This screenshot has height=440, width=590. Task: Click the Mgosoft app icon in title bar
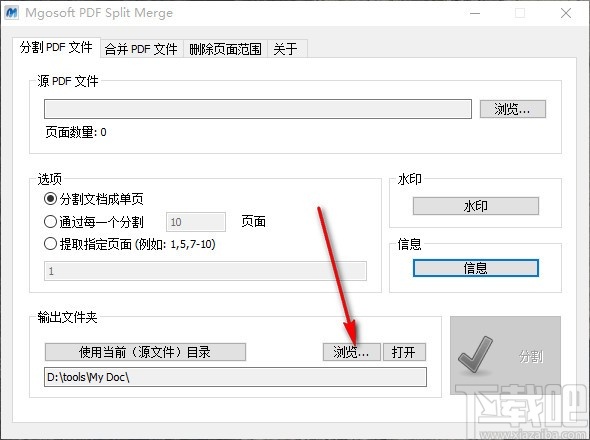pyautogui.click(x=12, y=12)
